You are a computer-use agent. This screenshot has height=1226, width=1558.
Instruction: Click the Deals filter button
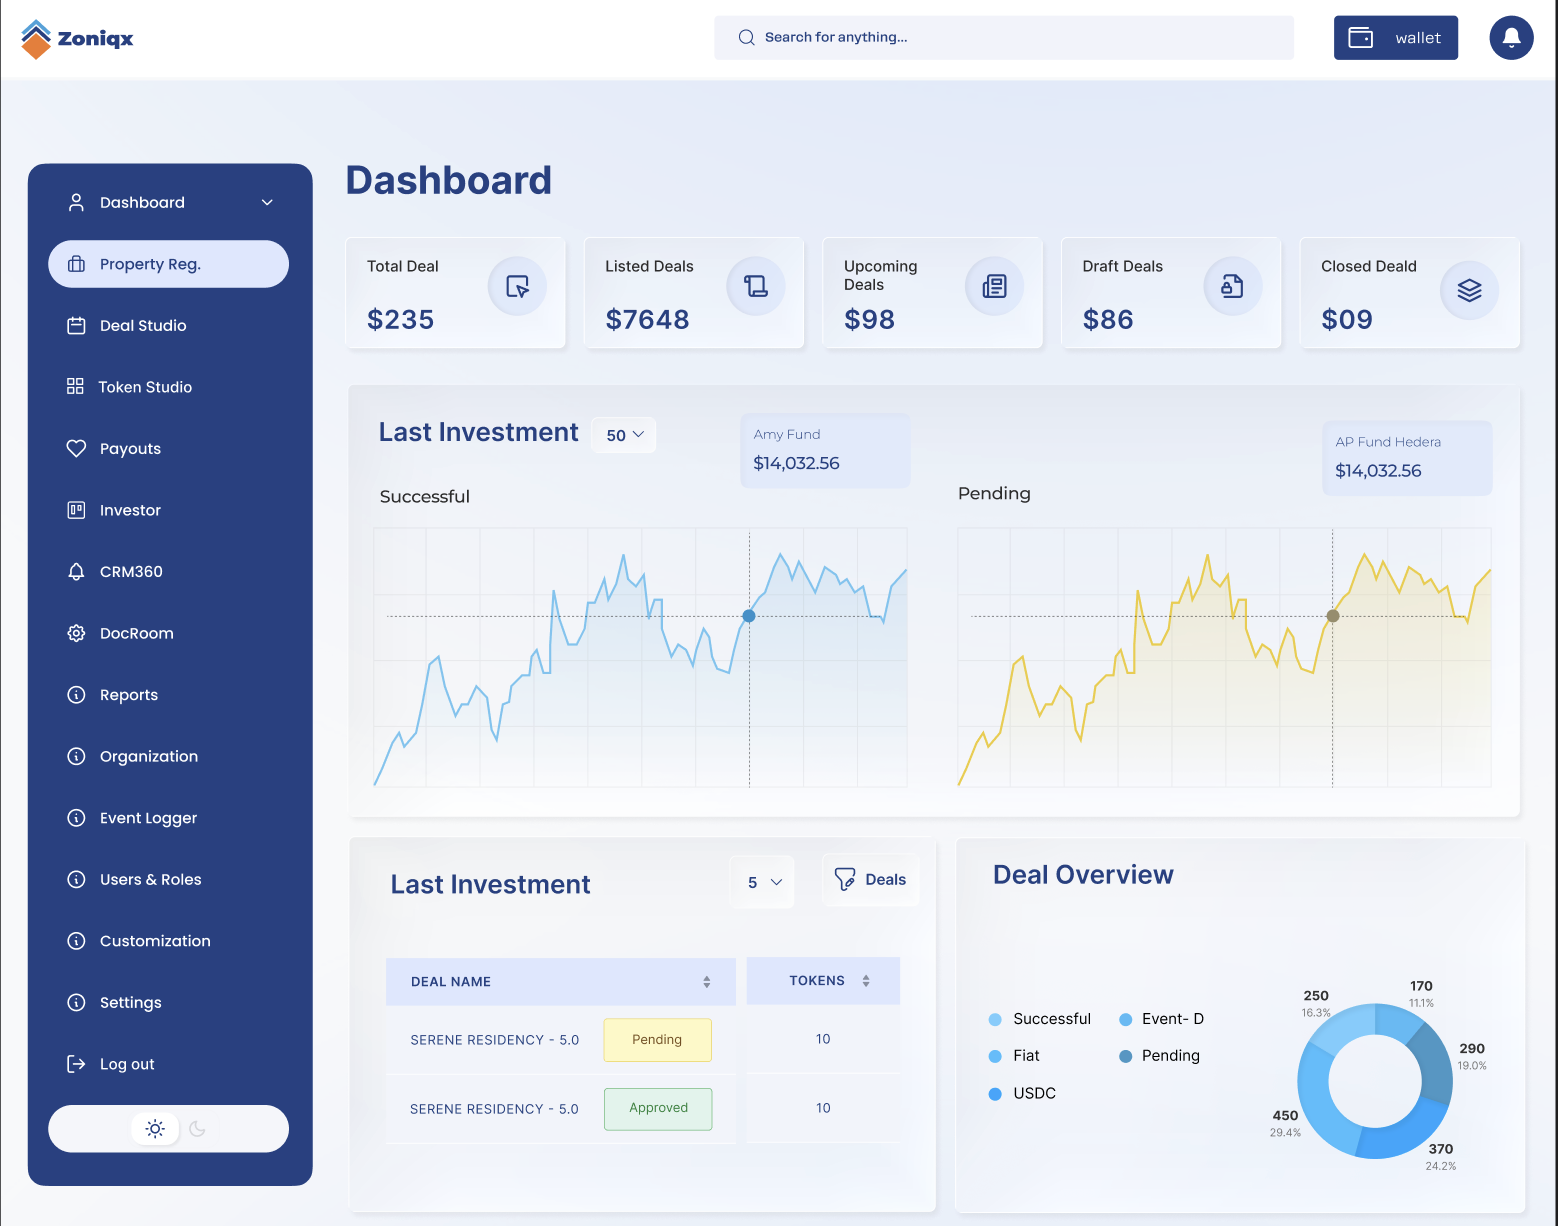coord(870,879)
